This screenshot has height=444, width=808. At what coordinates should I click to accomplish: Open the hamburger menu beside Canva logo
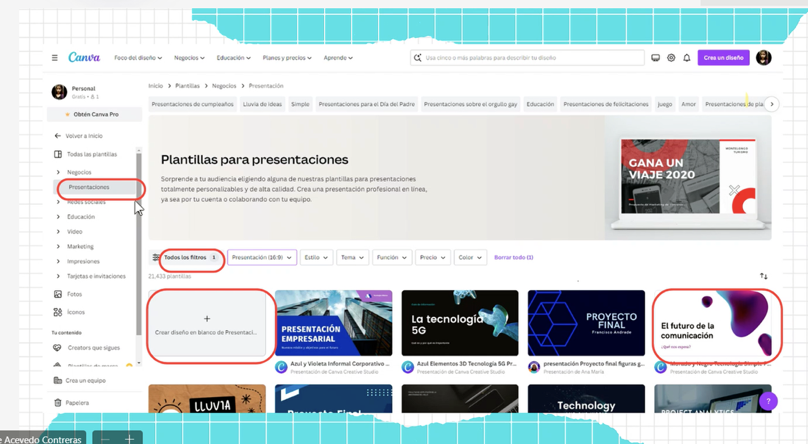coord(55,58)
